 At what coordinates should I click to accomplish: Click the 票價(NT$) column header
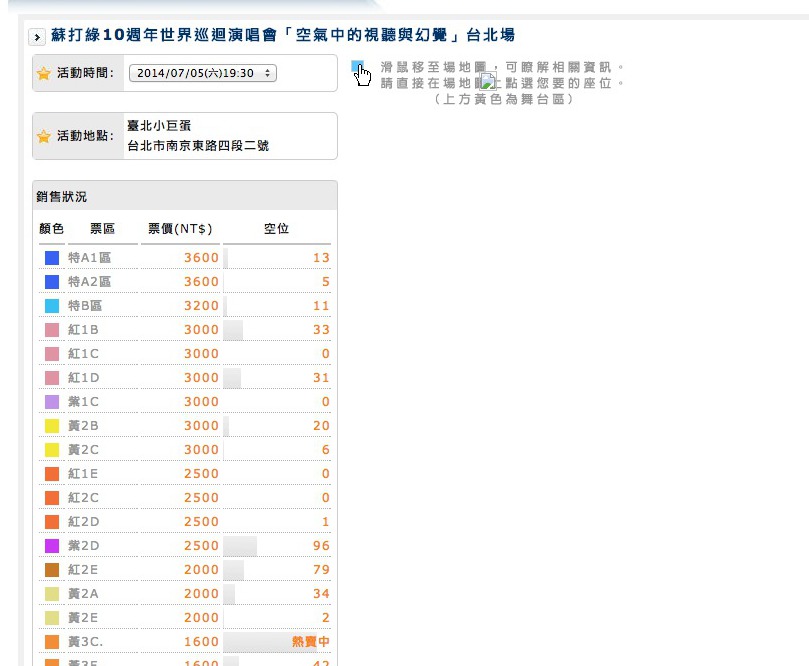(x=180, y=229)
